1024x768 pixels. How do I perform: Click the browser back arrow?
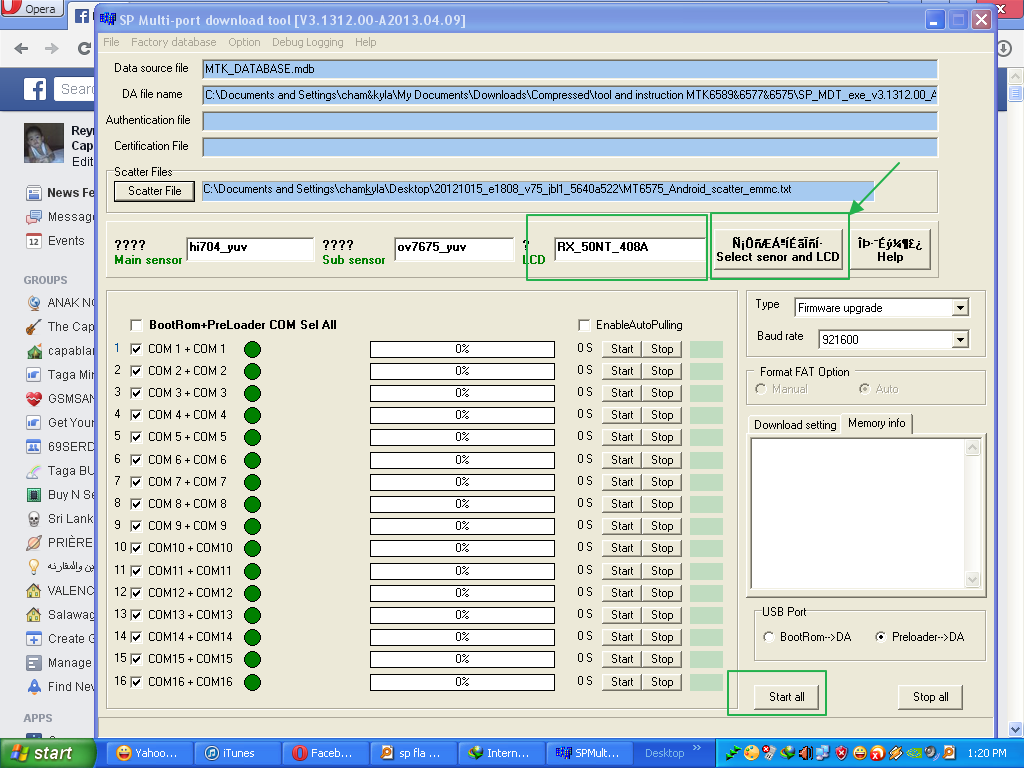(x=22, y=49)
